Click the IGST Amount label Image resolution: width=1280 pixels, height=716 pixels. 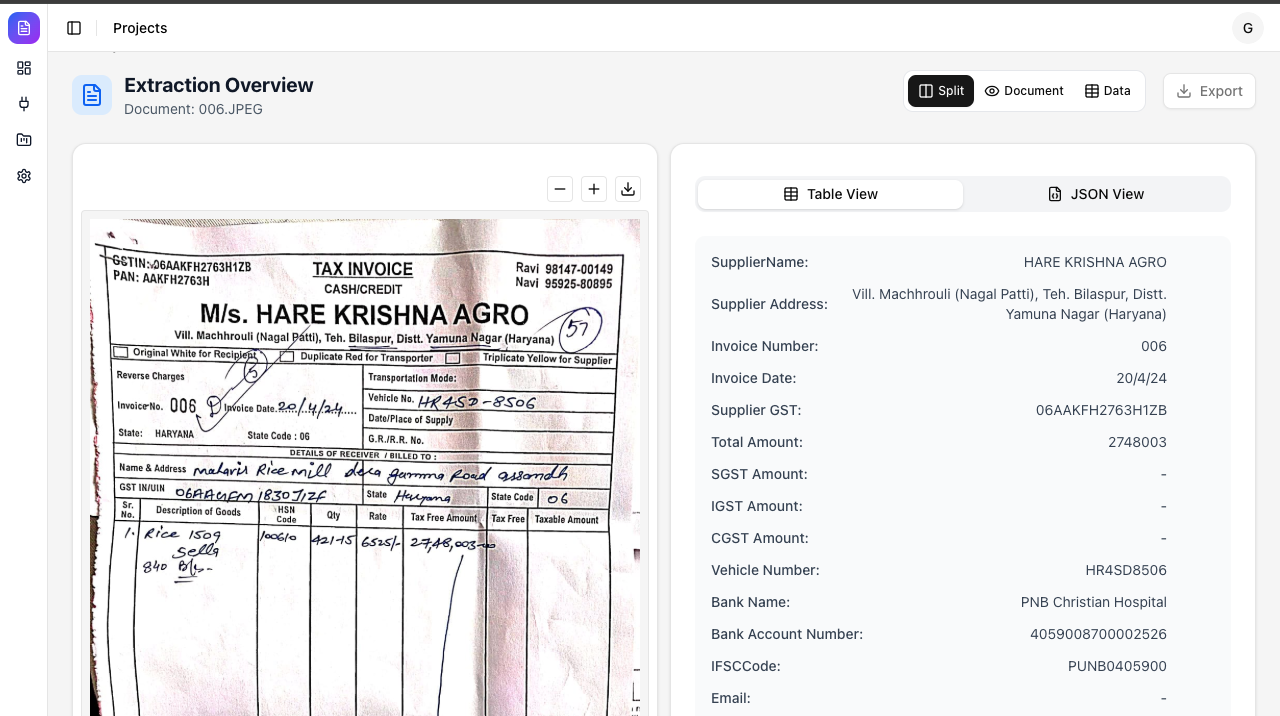[x=759, y=506]
